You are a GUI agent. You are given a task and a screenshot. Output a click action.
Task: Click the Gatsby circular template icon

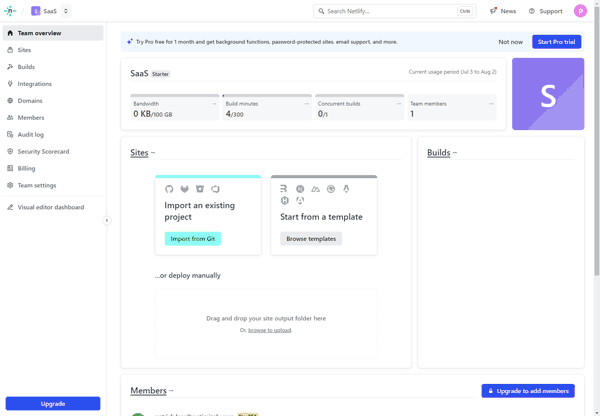[x=331, y=189]
